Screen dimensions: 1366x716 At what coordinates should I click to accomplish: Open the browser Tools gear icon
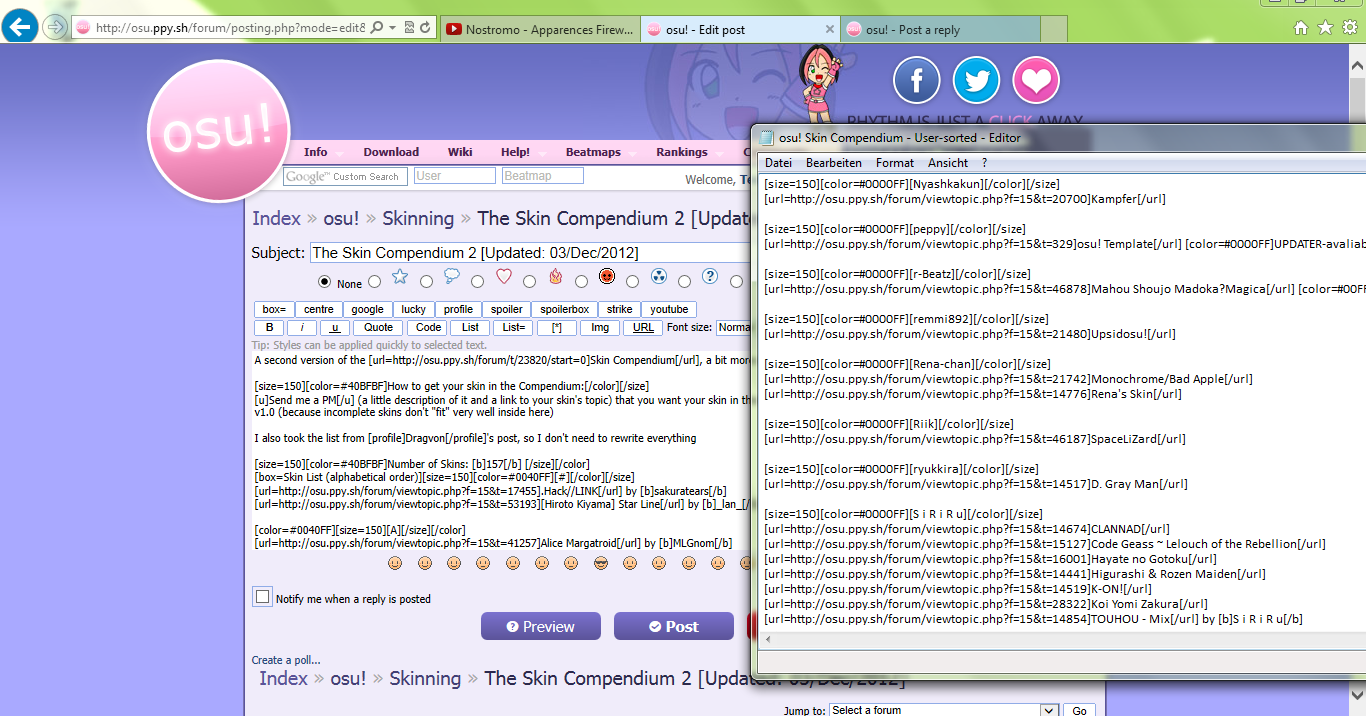pos(1349,28)
